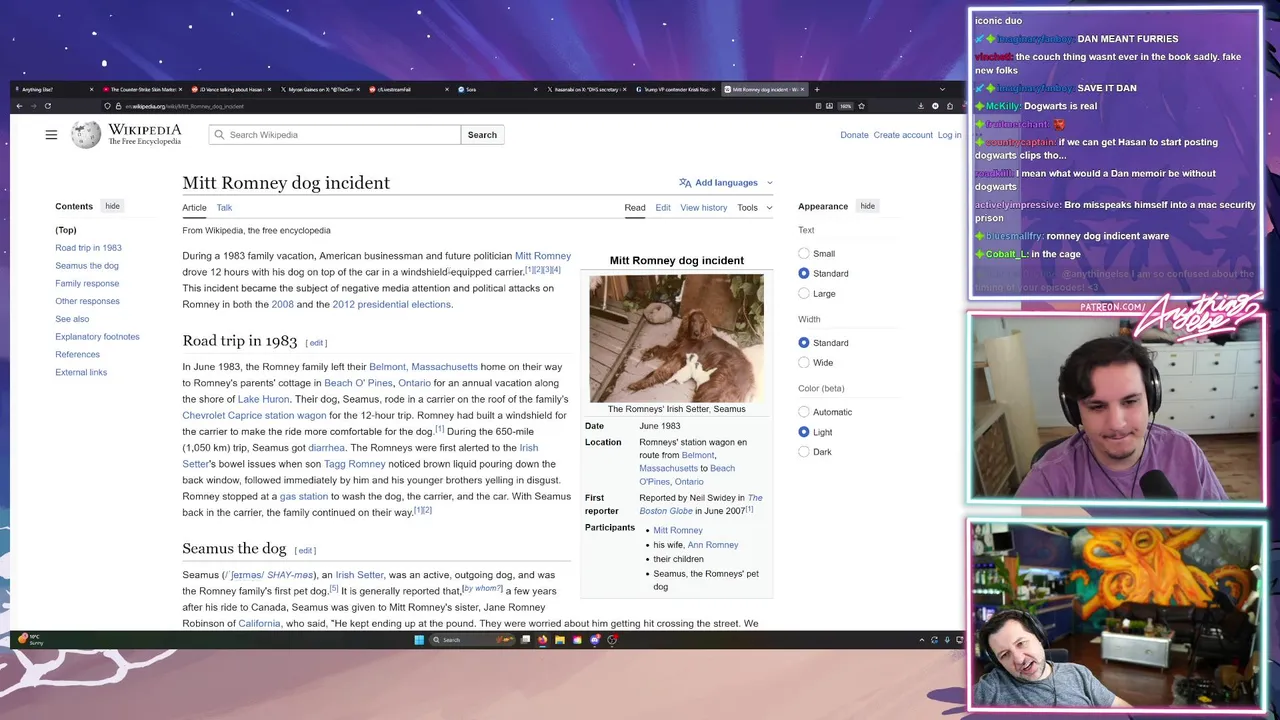Select Small text size
This screenshot has width=1280, height=720.
tap(804, 254)
